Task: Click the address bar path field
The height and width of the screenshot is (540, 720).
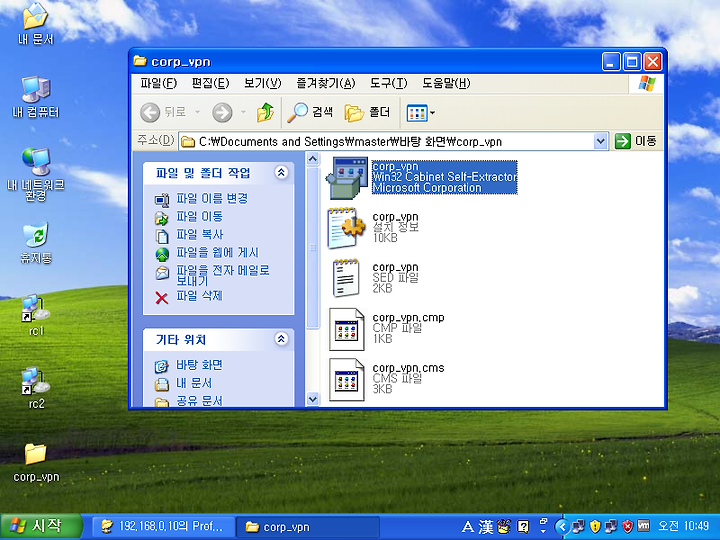Action: tap(386, 141)
